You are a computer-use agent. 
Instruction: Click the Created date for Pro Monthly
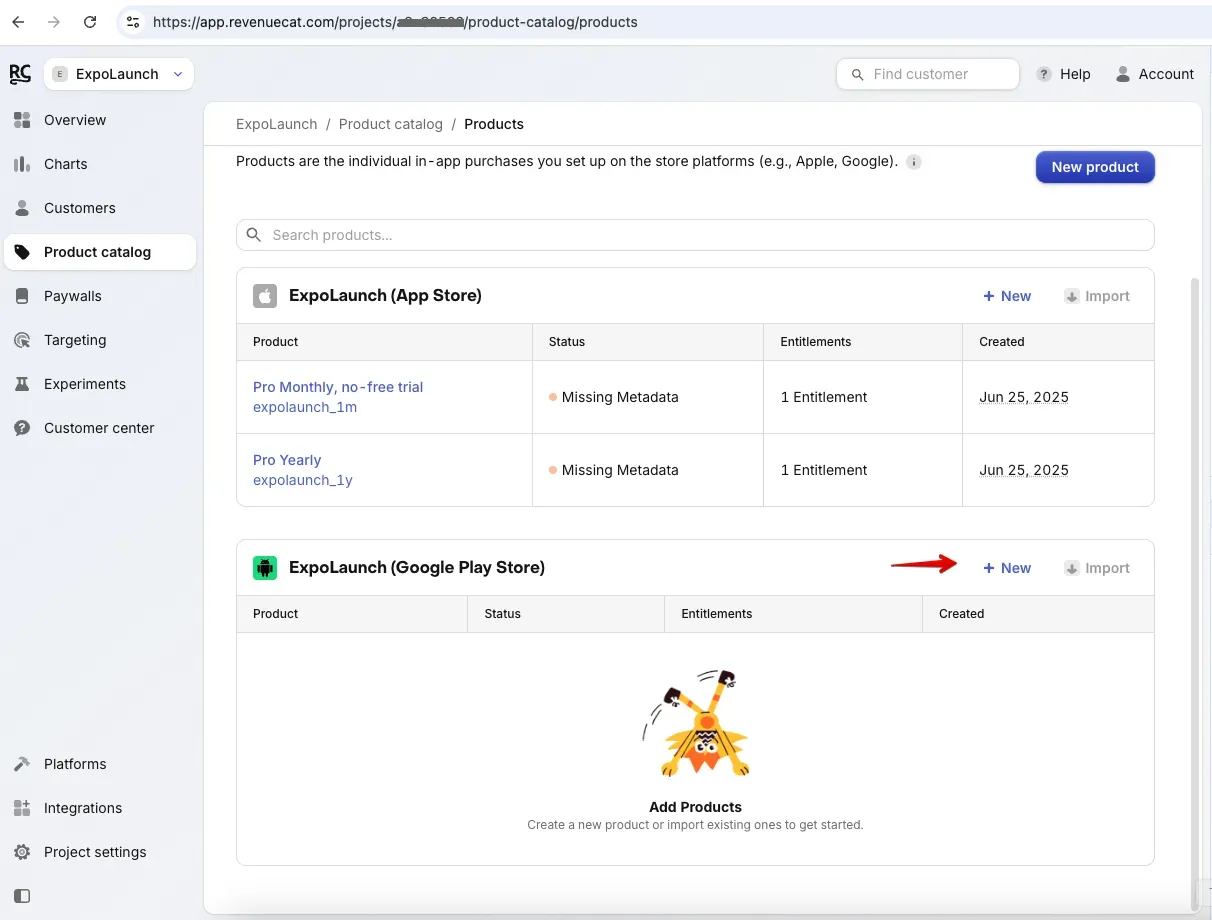point(1024,397)
